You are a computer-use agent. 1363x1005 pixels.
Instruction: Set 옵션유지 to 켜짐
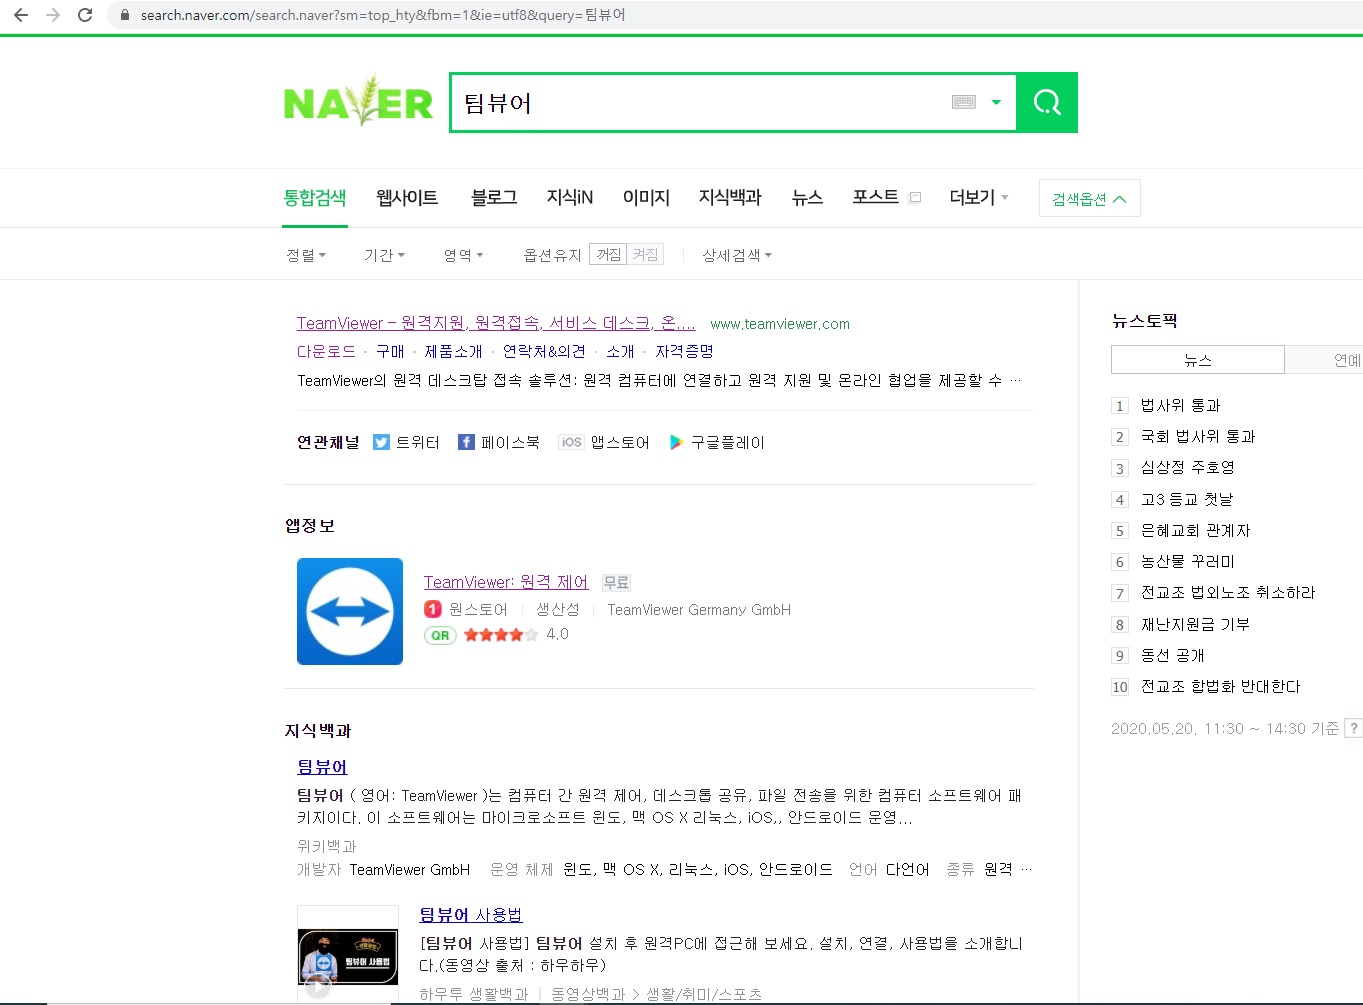click(645, 254)
